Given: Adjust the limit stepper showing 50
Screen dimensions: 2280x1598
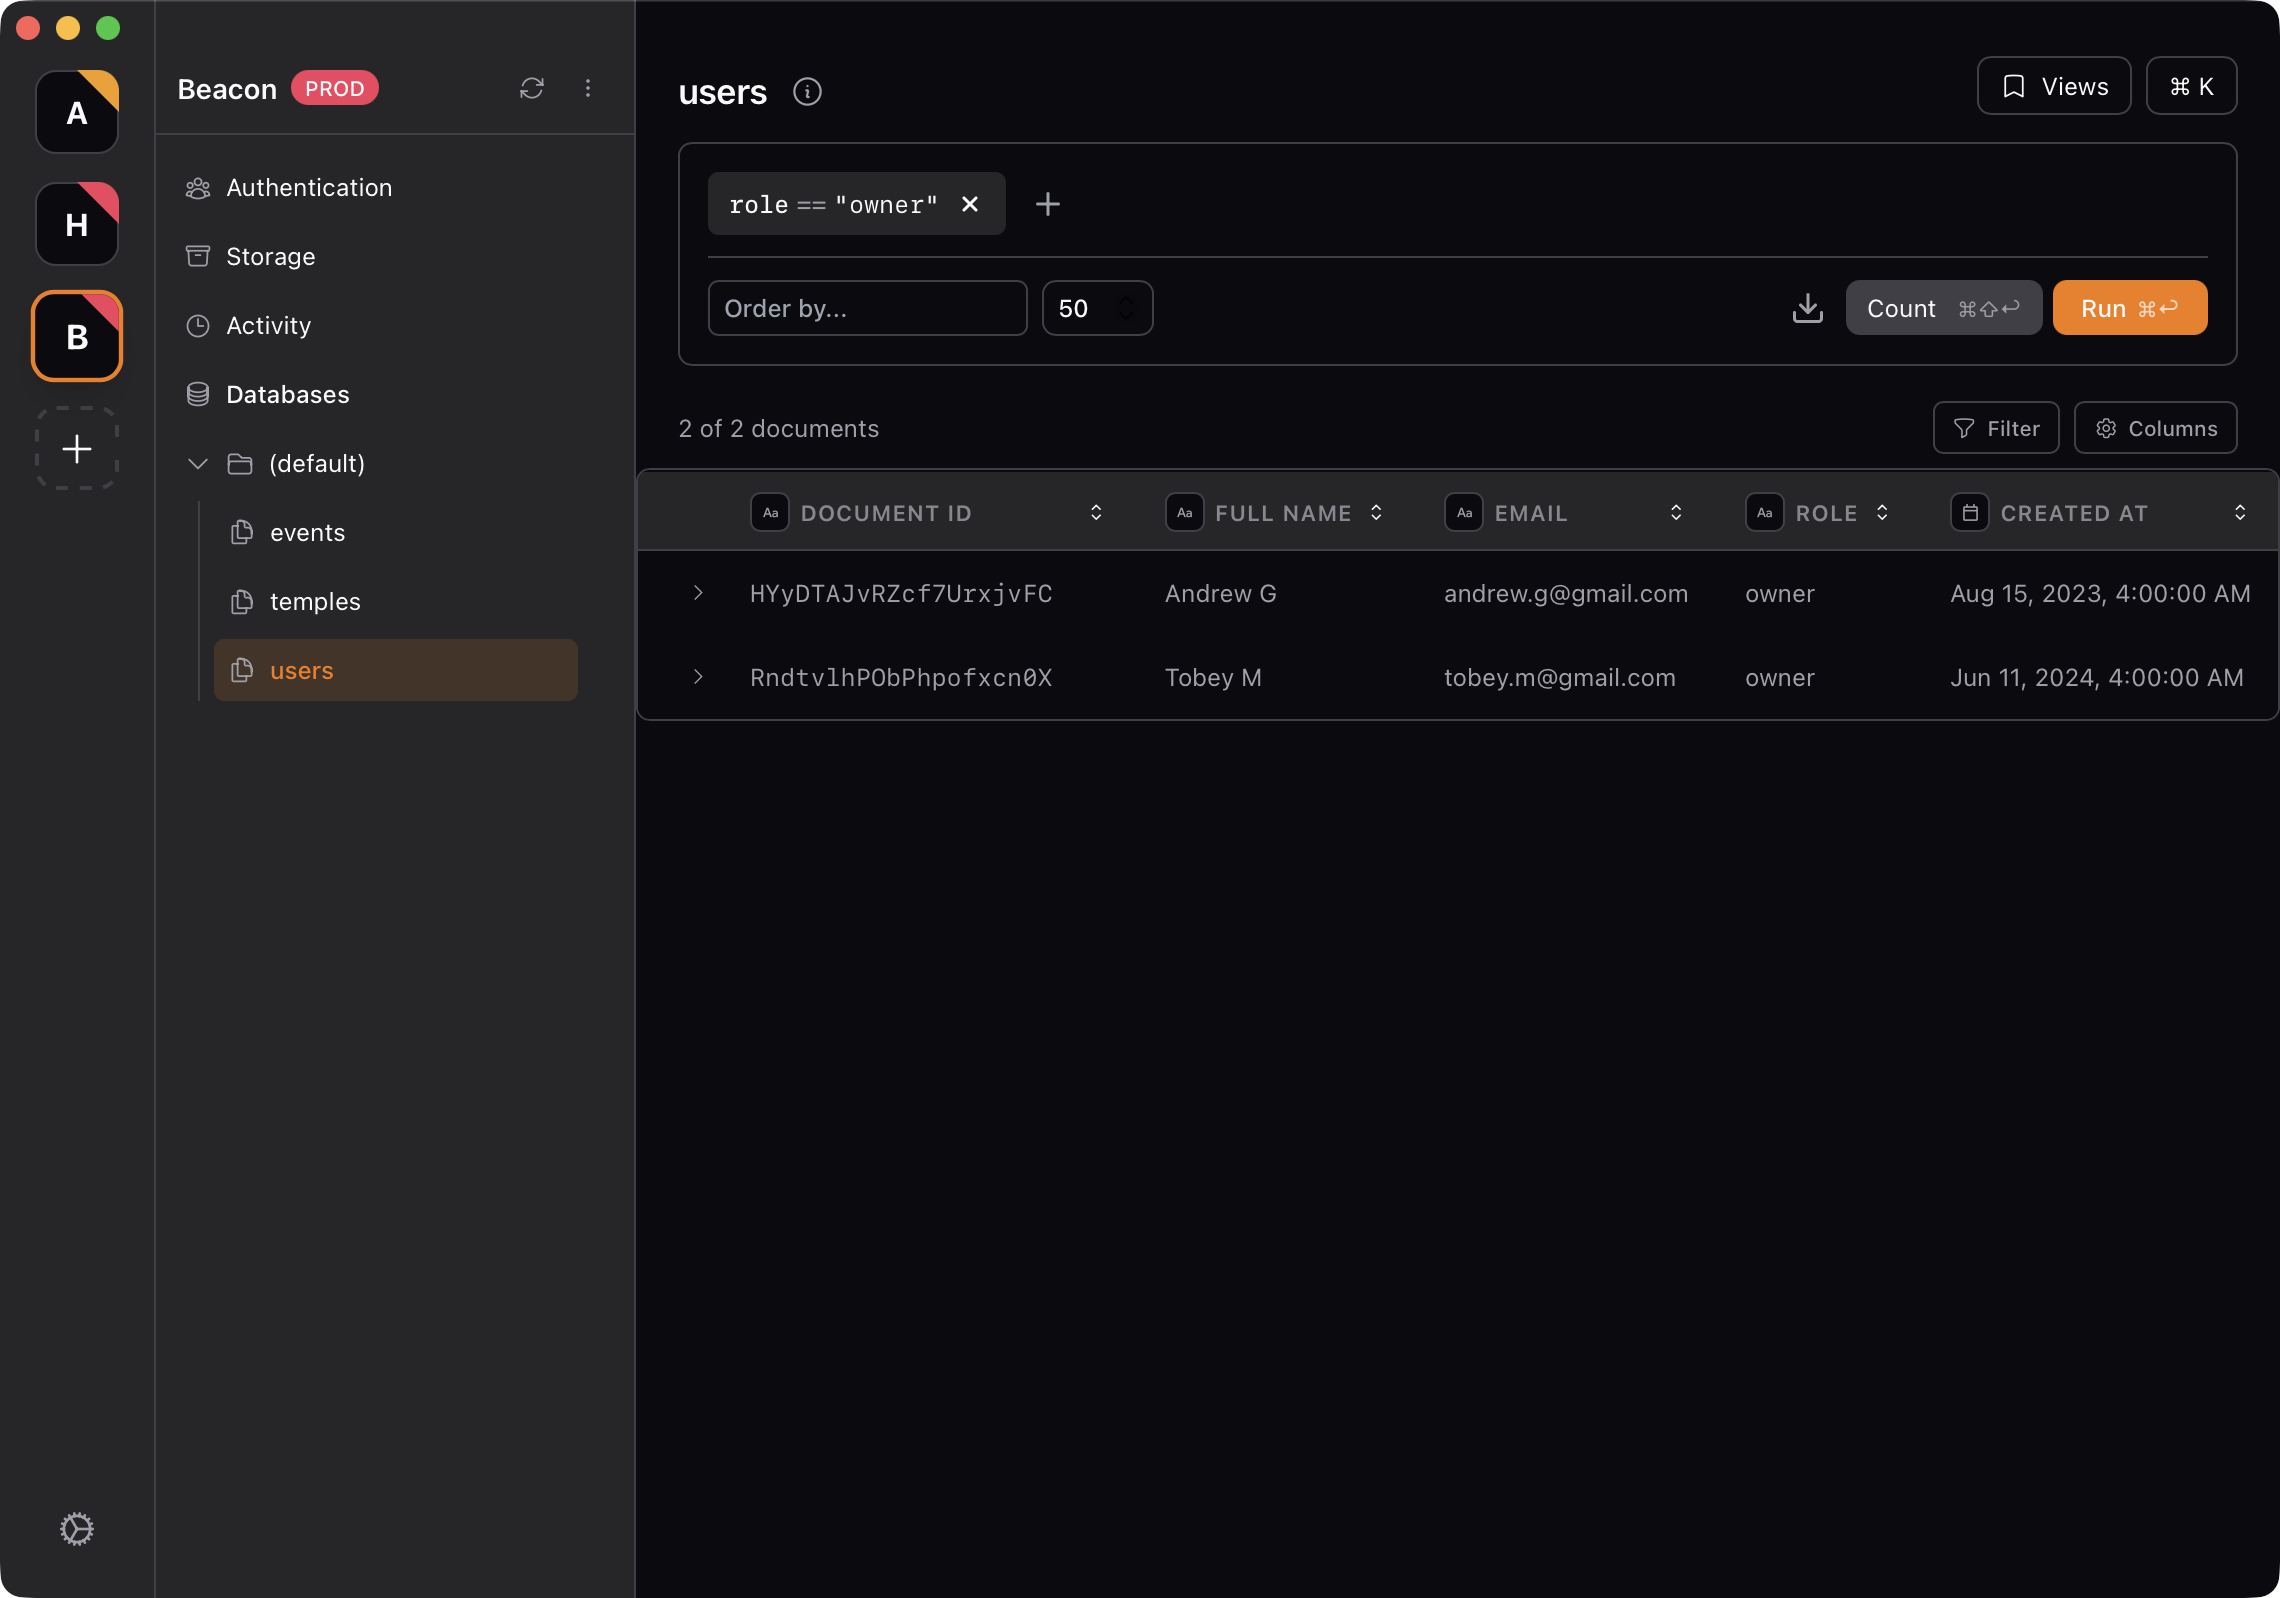Looking at the screenshot, I should point(1126,308).
